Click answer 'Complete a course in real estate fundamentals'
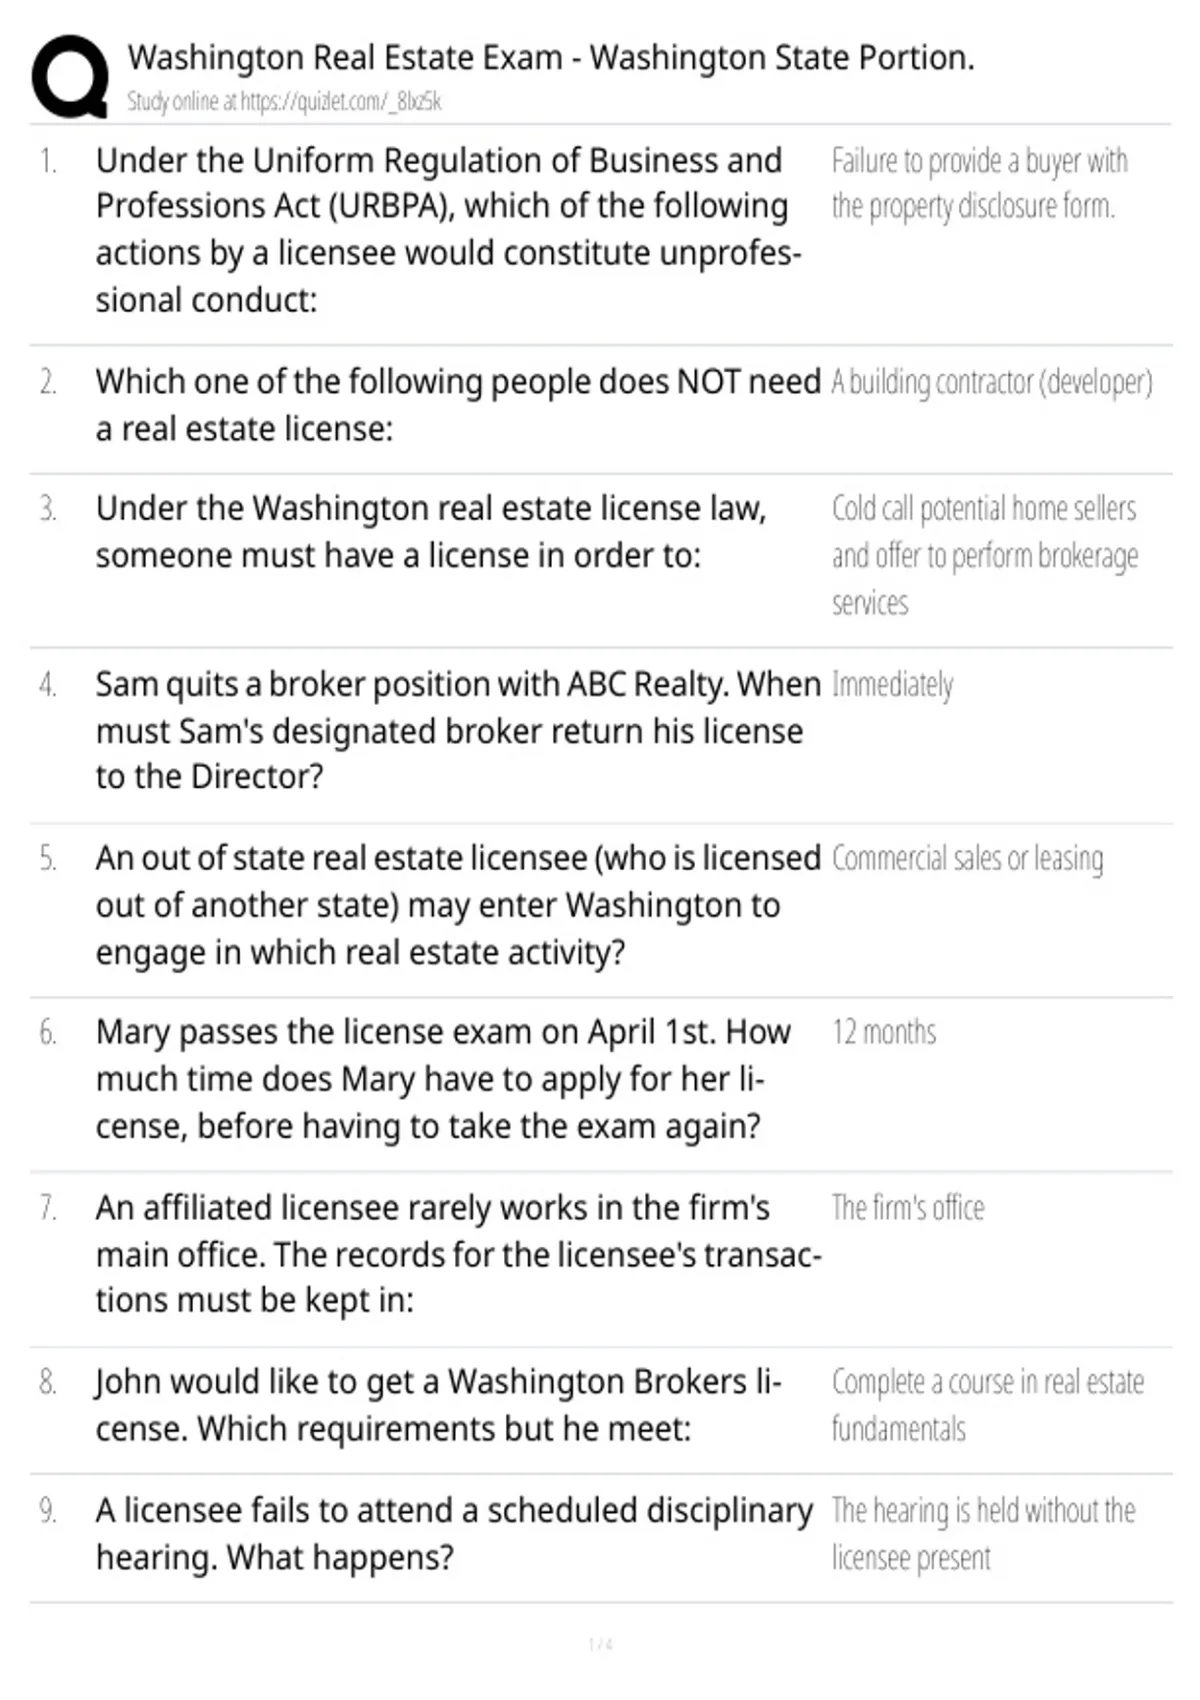This screenshot has width=1200, height=1700. (x=988, y=1405)
